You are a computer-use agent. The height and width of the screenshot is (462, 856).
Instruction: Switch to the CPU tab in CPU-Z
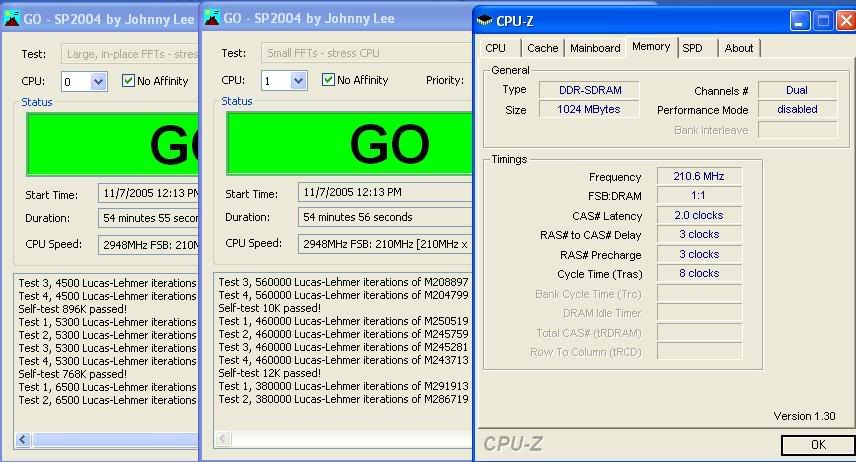495,48
